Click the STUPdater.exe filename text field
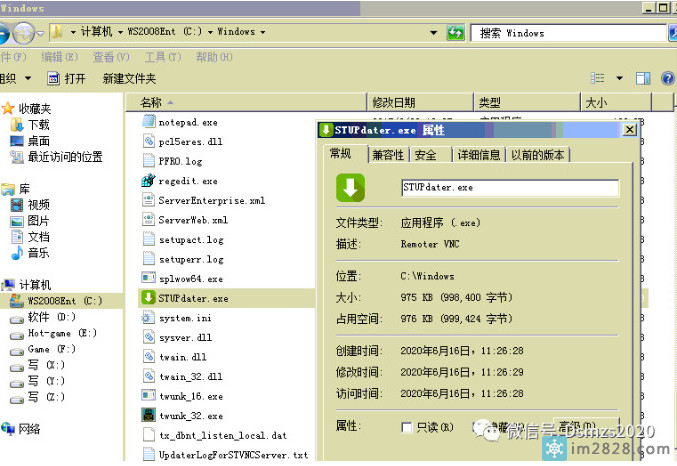The width and height of the screenshot is (677, 466). pos(508,188)
